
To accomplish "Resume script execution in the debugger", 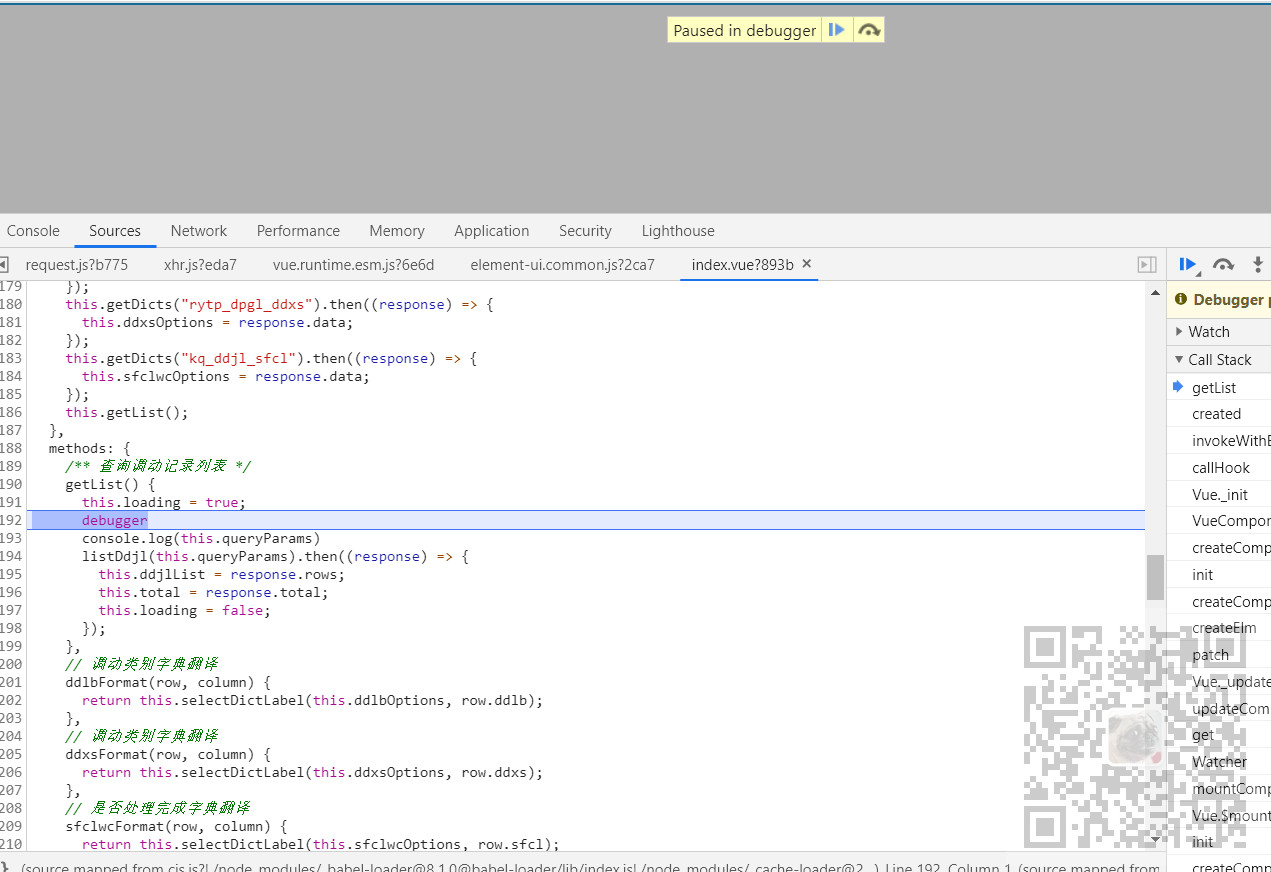I will (1188, 264).
